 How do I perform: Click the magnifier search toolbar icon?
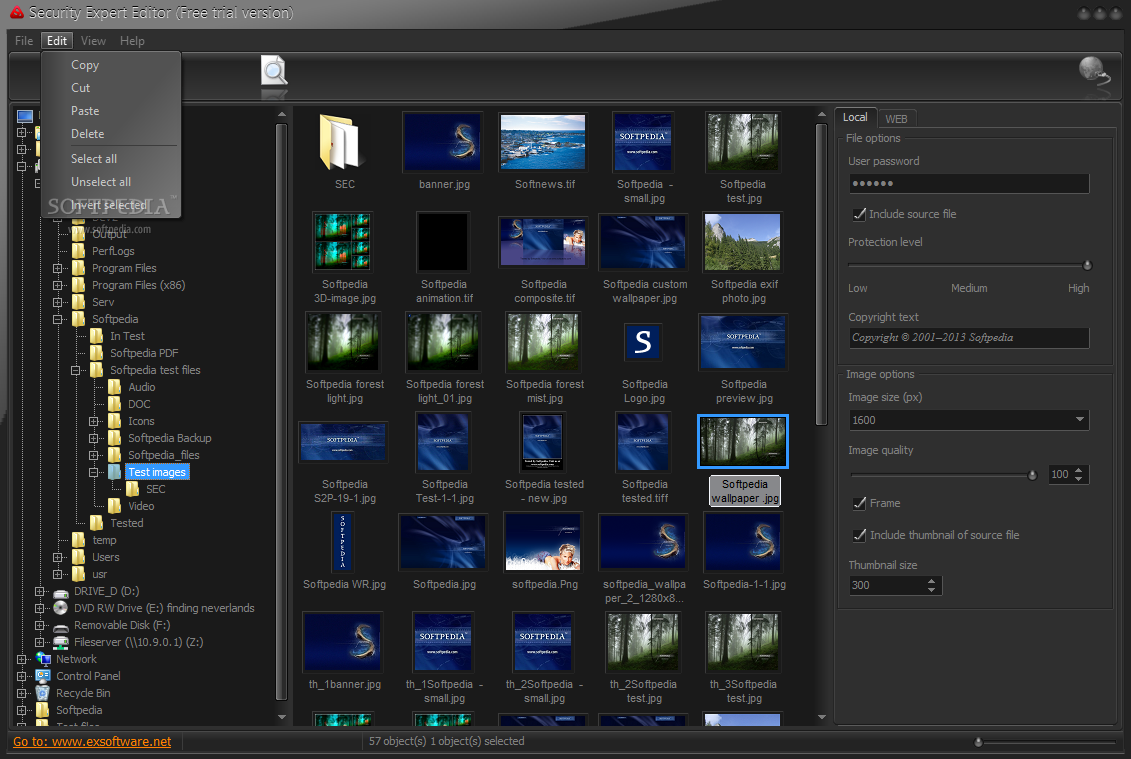(x=274, y=71)
